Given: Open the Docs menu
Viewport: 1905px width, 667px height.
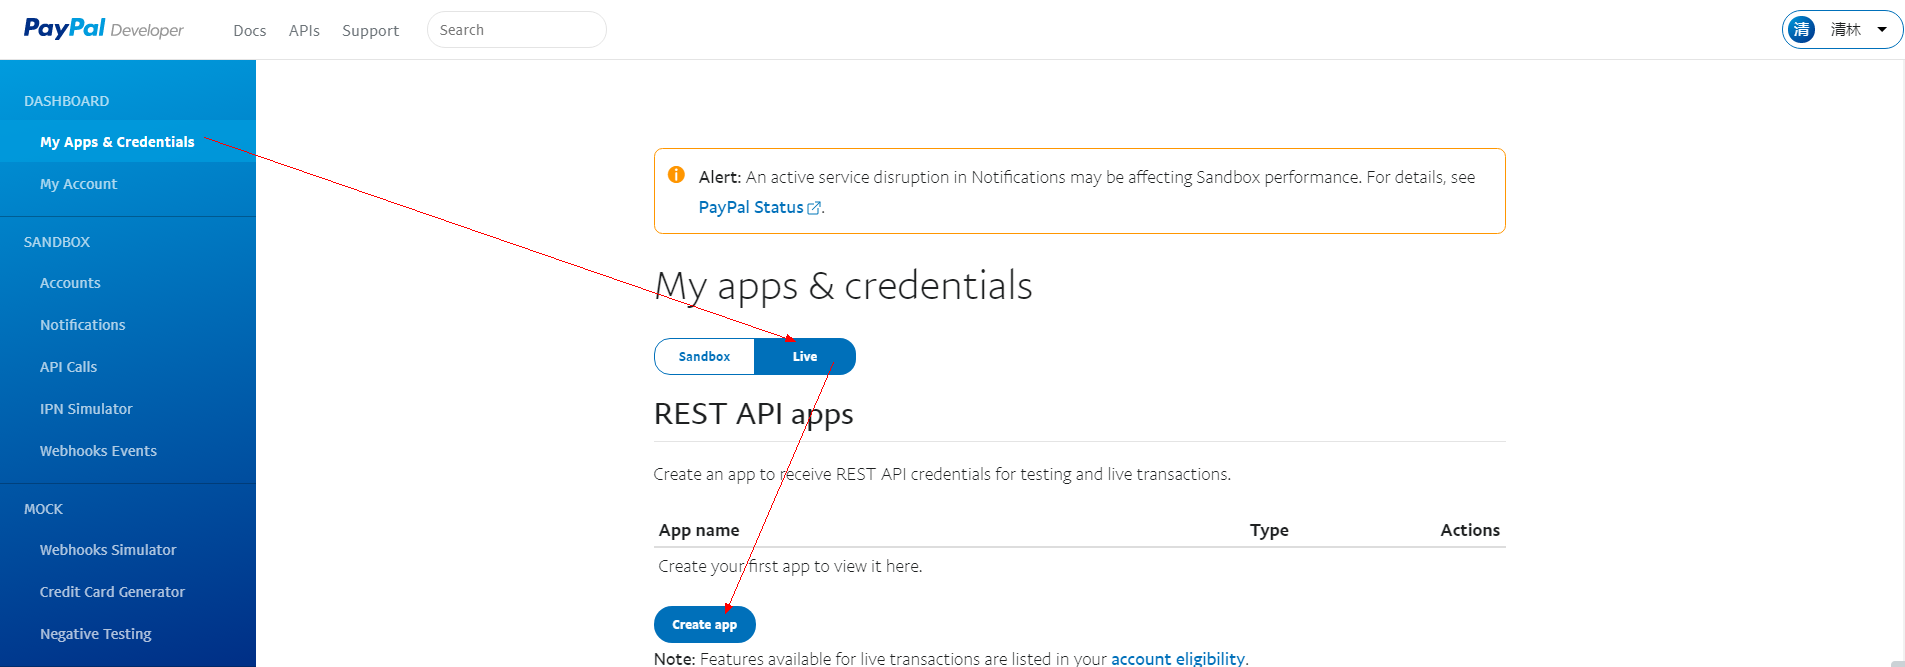Looking at the screenshot, I should pyautogui.click(x=250, y=31).
